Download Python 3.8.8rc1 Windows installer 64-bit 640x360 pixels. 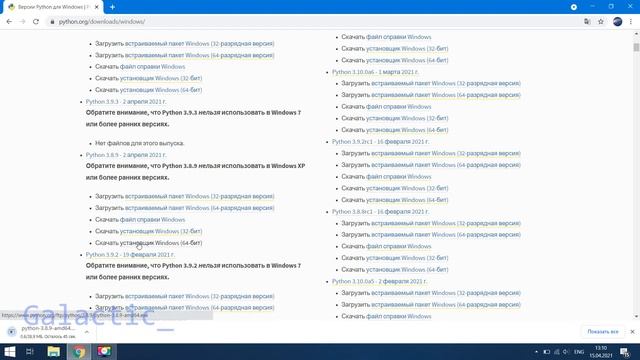(x=407, y=270)
